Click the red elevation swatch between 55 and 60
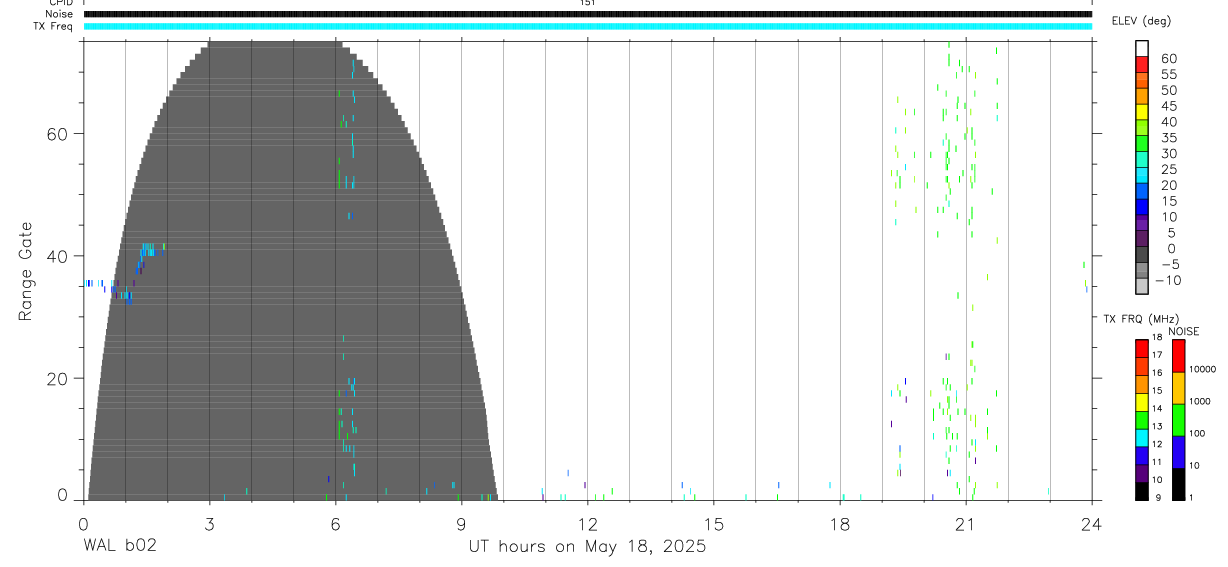The image size is (1228, 567). point(1142,66)
